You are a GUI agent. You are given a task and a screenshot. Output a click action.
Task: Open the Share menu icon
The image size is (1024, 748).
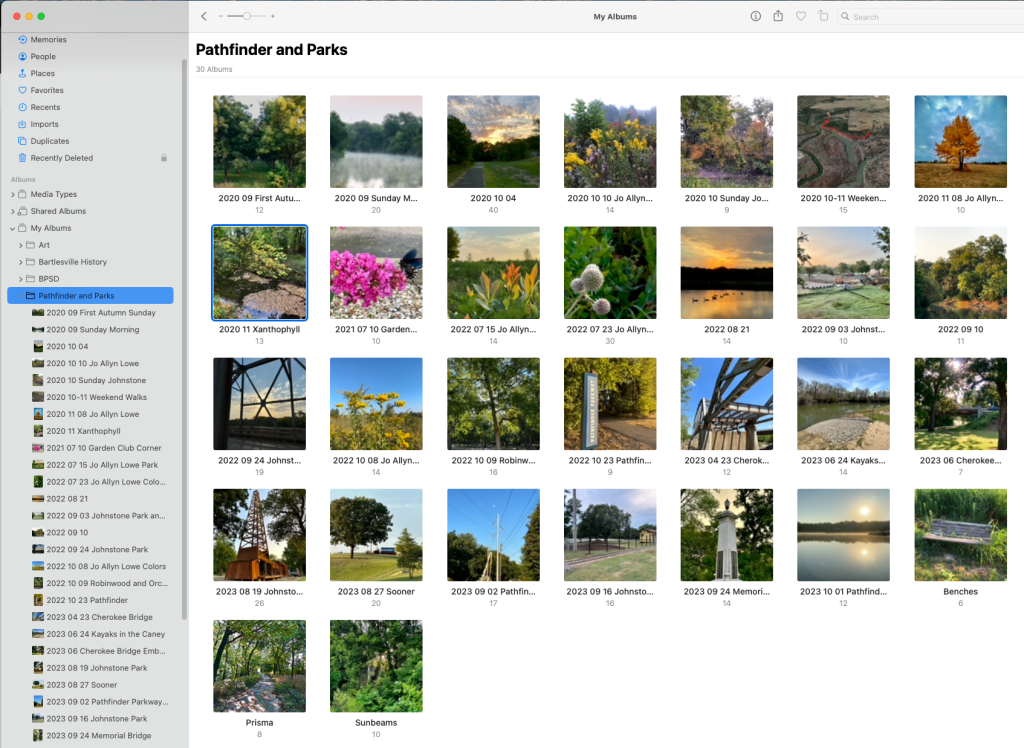coord(778,16)
